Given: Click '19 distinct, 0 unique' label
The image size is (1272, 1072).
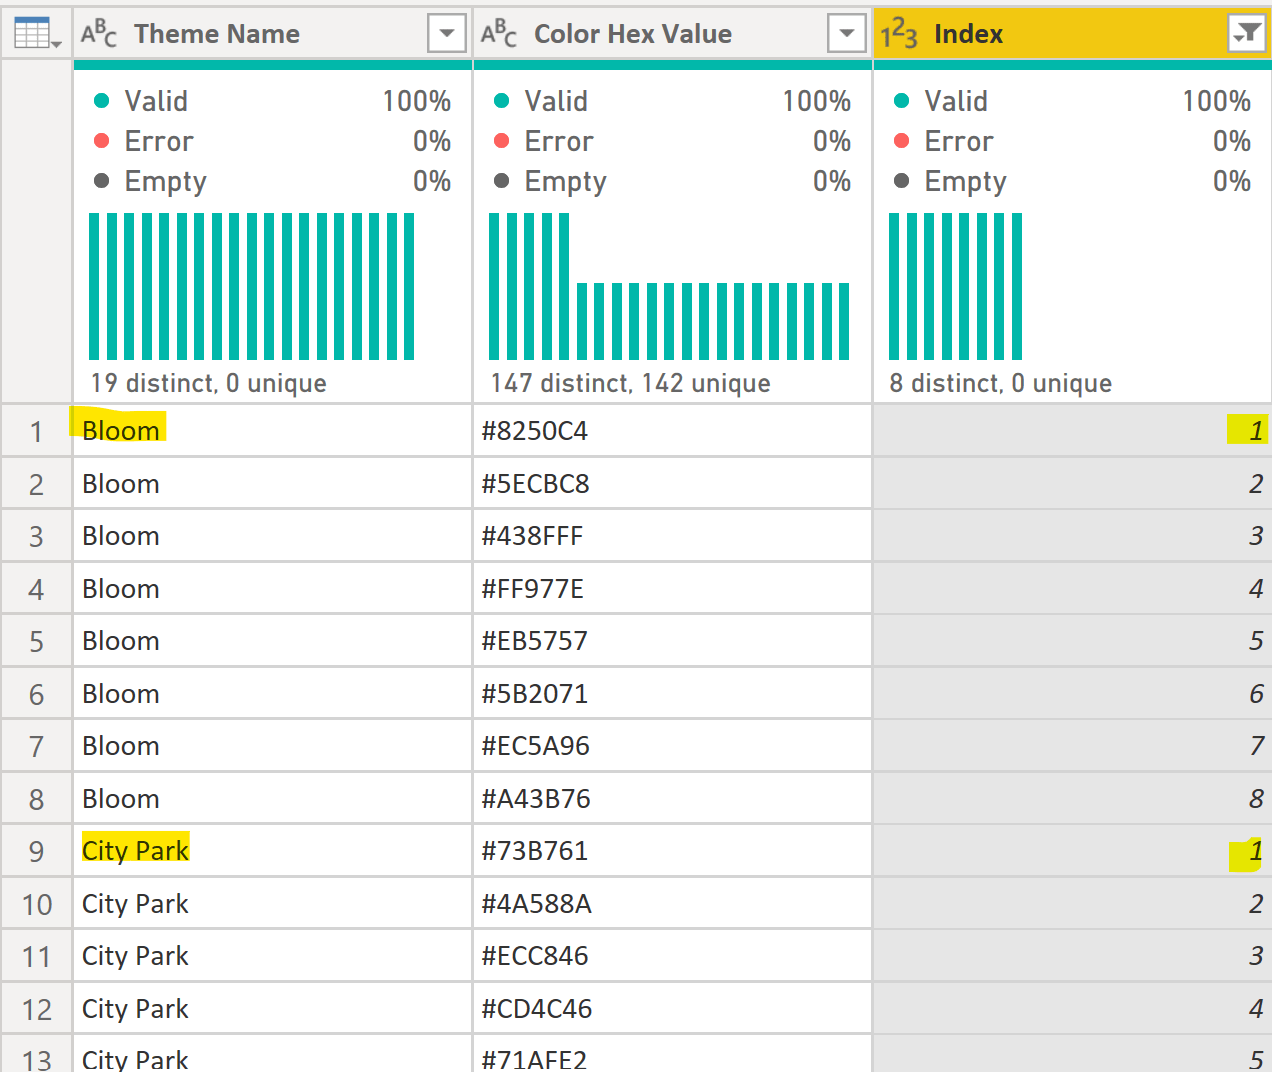Looking at the screenshot, I should point(208,383).
